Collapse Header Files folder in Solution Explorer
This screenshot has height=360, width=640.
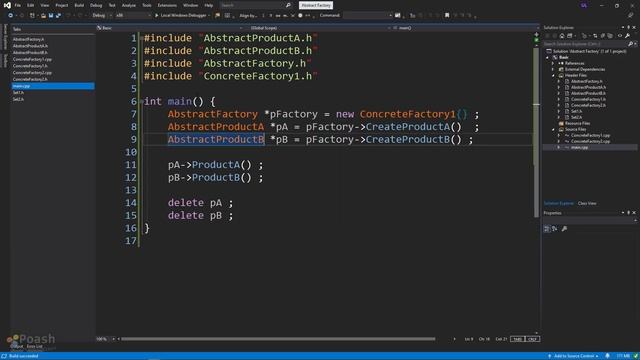pyautogui.click(x=553, y=76)
